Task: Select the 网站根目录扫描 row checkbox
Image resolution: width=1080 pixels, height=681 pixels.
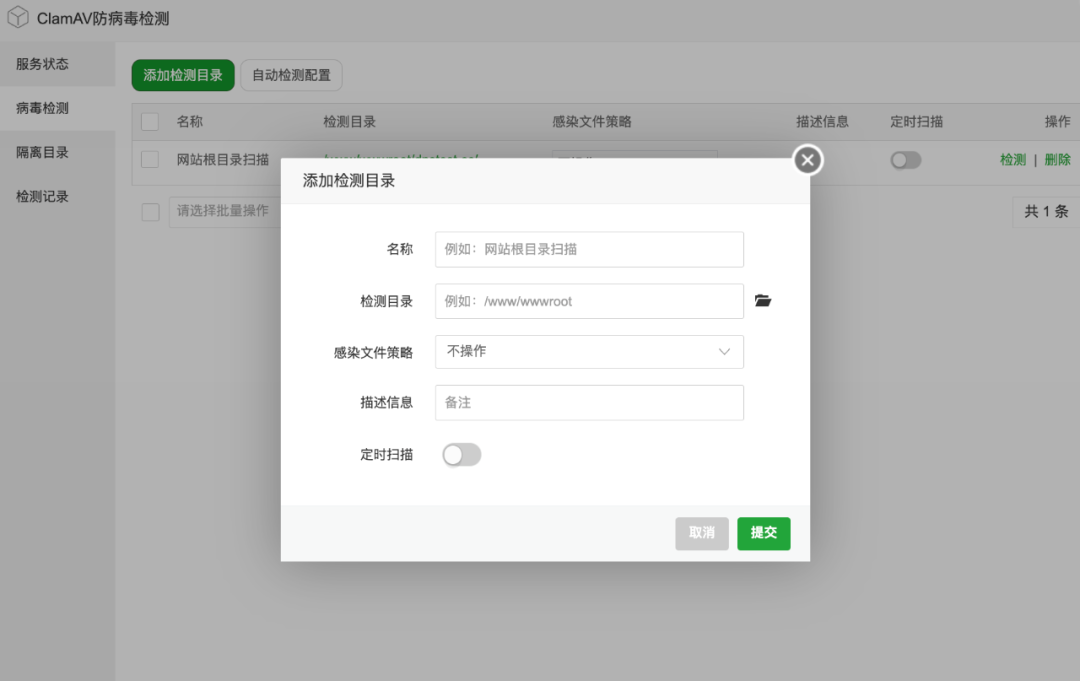Action: (x=150, y=159)
